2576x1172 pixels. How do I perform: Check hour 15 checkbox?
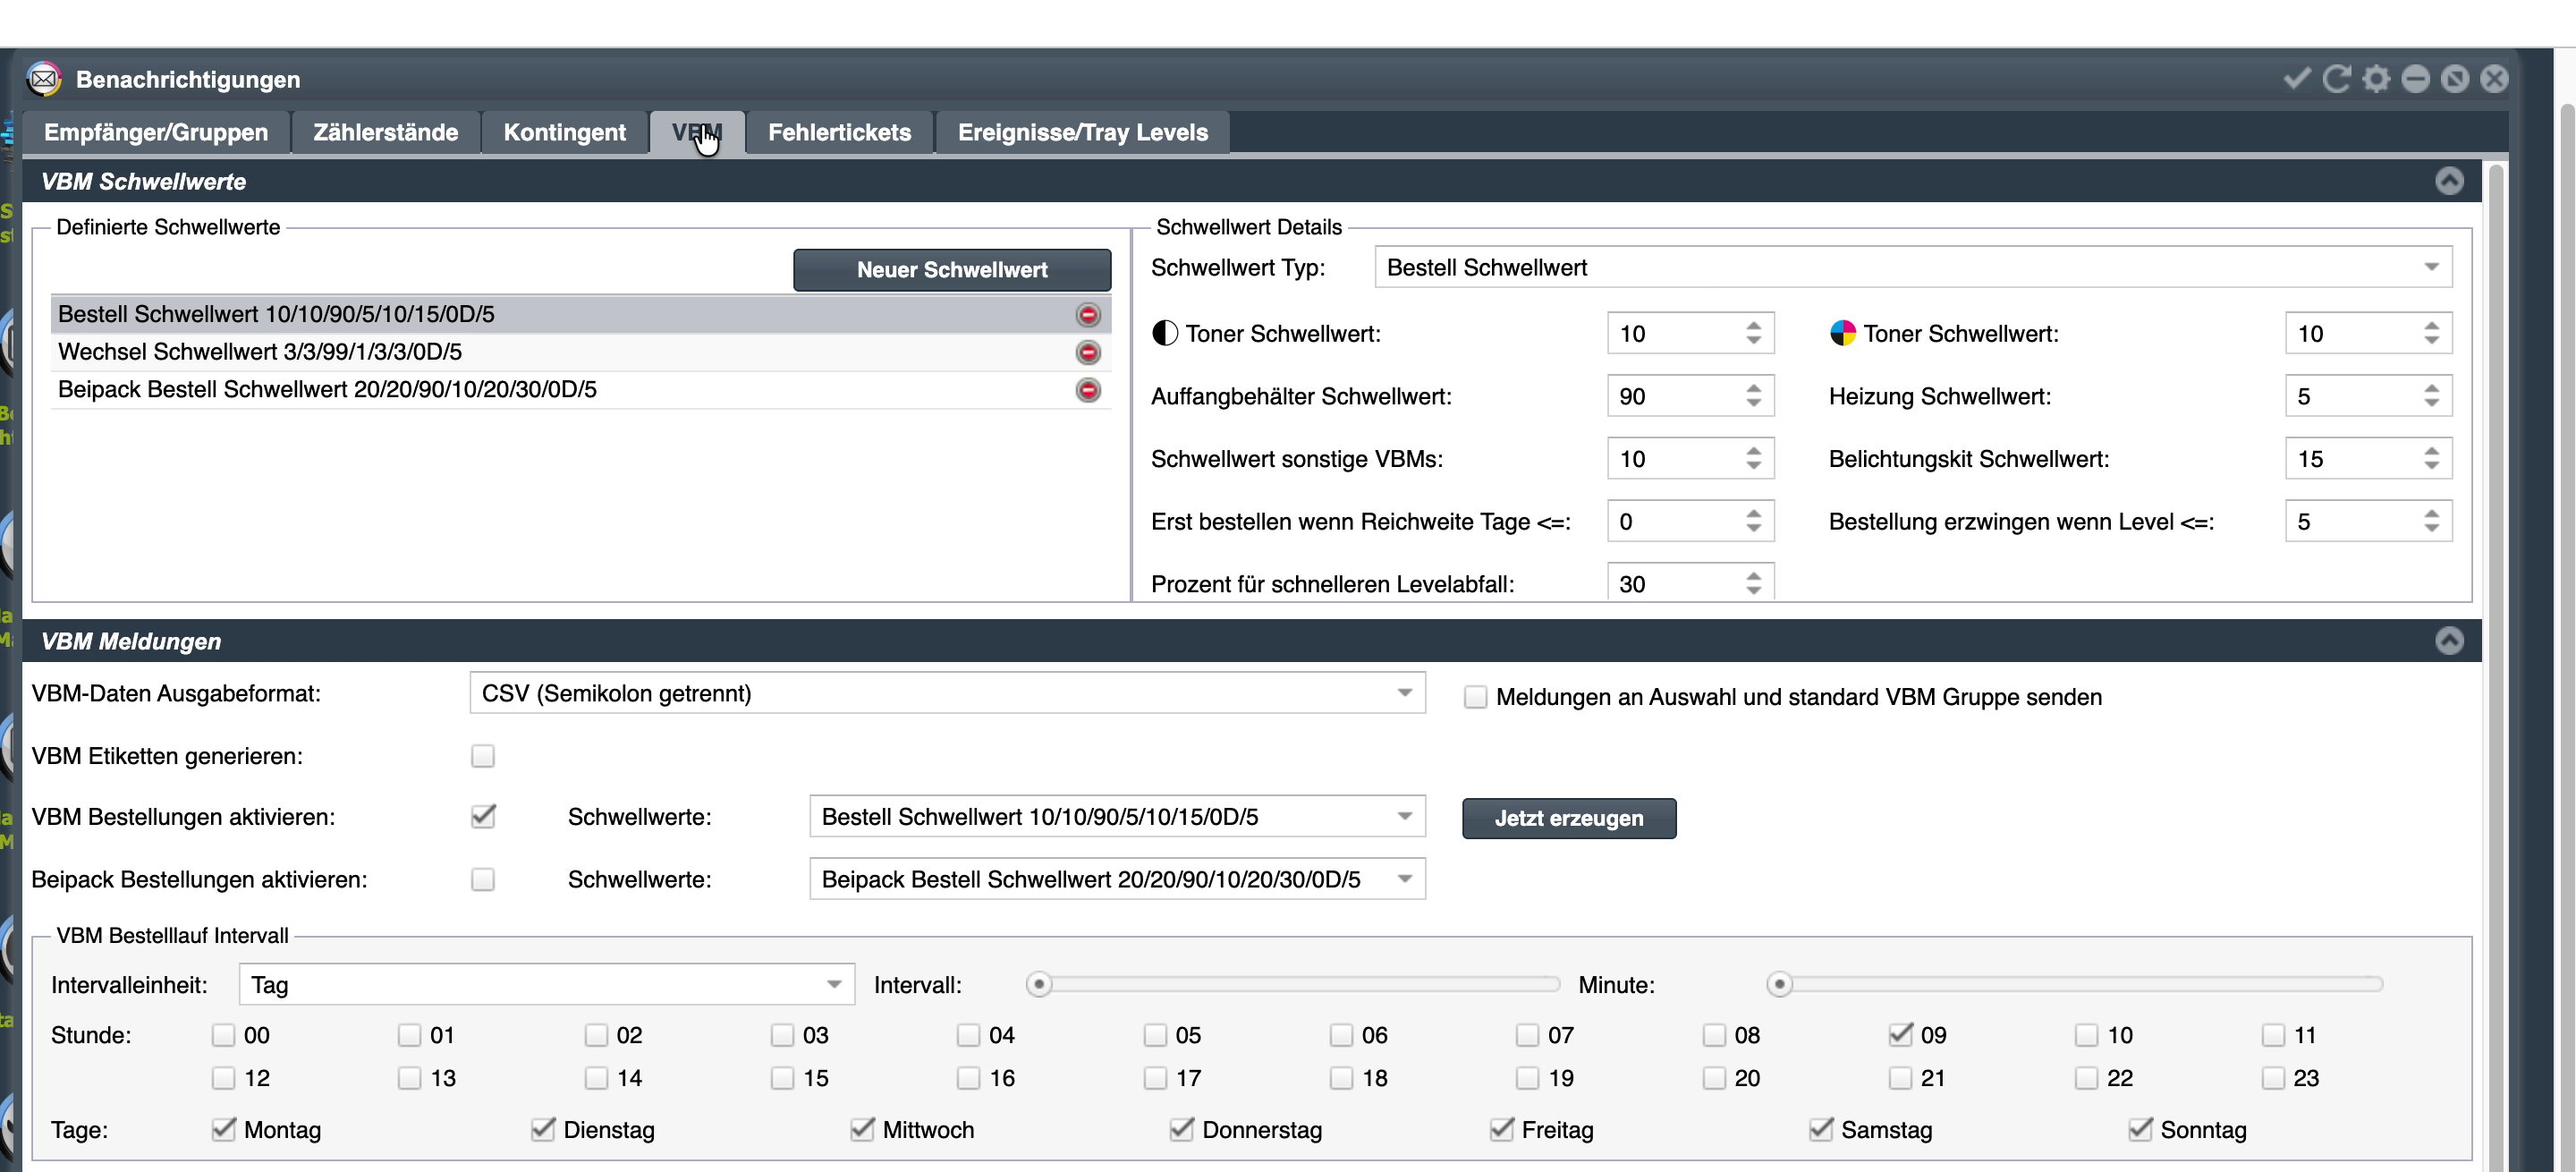coord(782,1078)
